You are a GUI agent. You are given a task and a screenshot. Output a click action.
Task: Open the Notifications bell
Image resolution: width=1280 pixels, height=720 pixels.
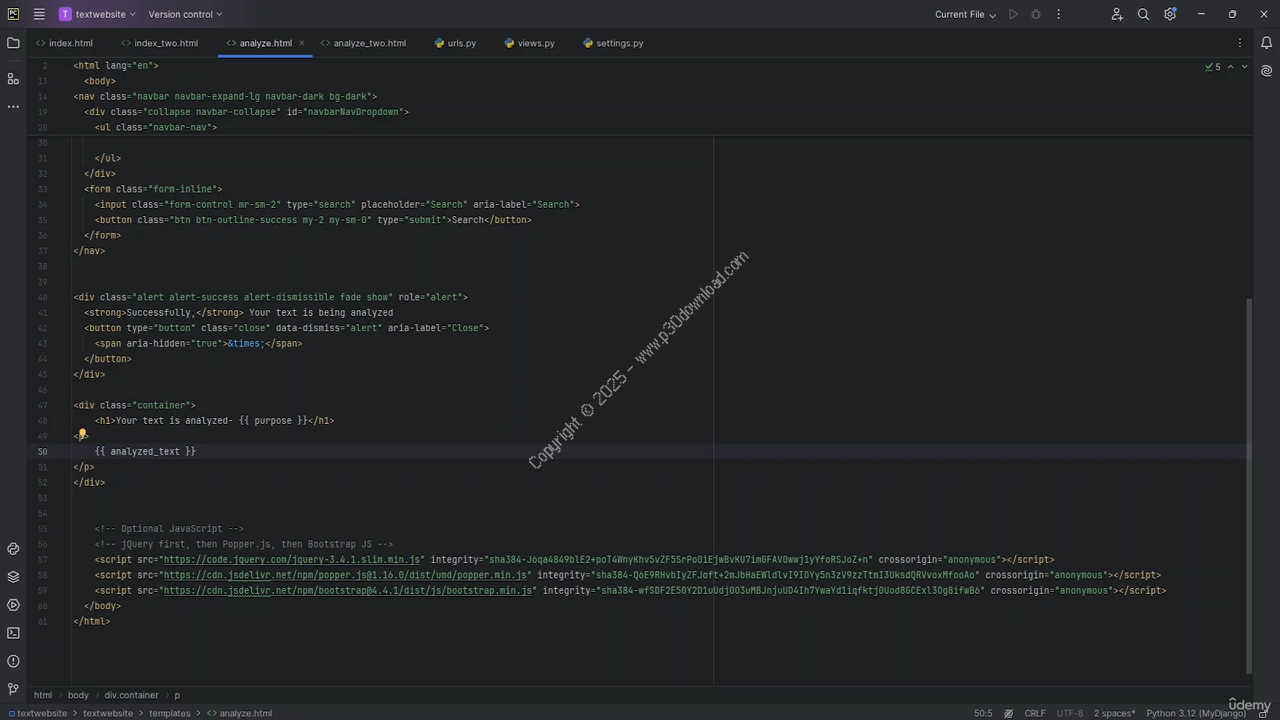coord(1266,43)
